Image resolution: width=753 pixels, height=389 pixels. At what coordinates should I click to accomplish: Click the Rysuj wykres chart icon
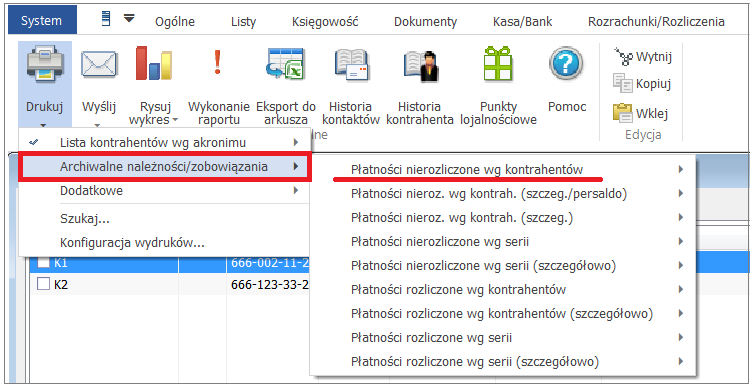click(x=153, y=63)
